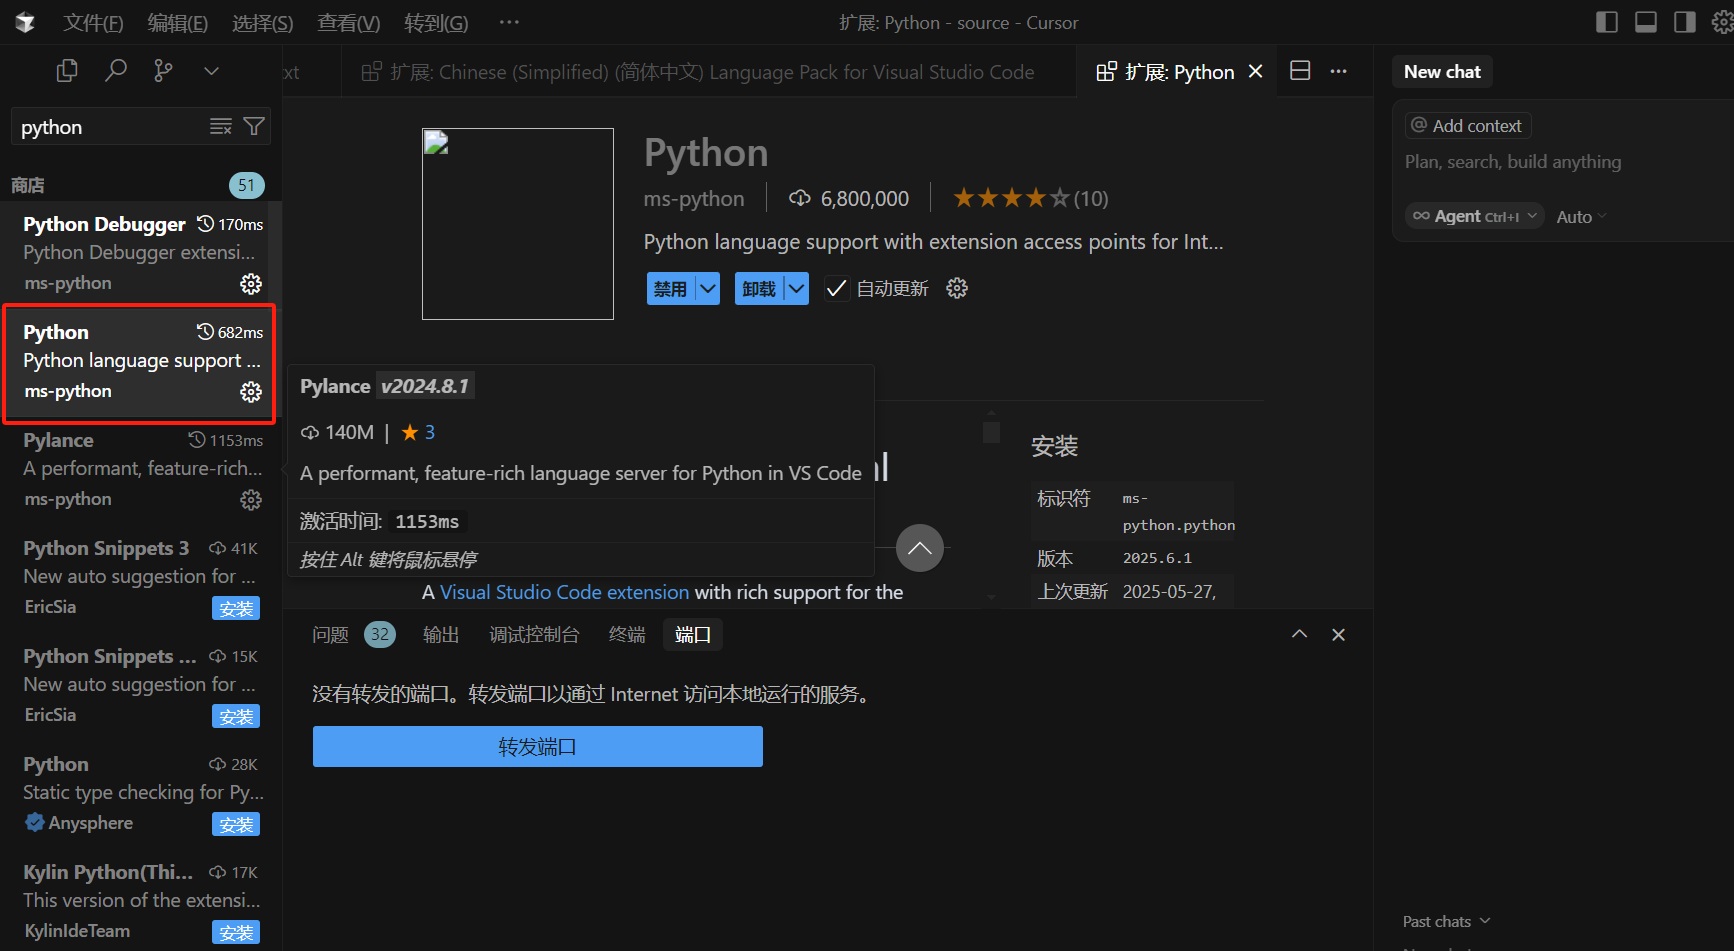The width and height of the screenshot is (1734, 951).
Task: Open the extension filter funnel icon
Action: (x=254, y=126)
